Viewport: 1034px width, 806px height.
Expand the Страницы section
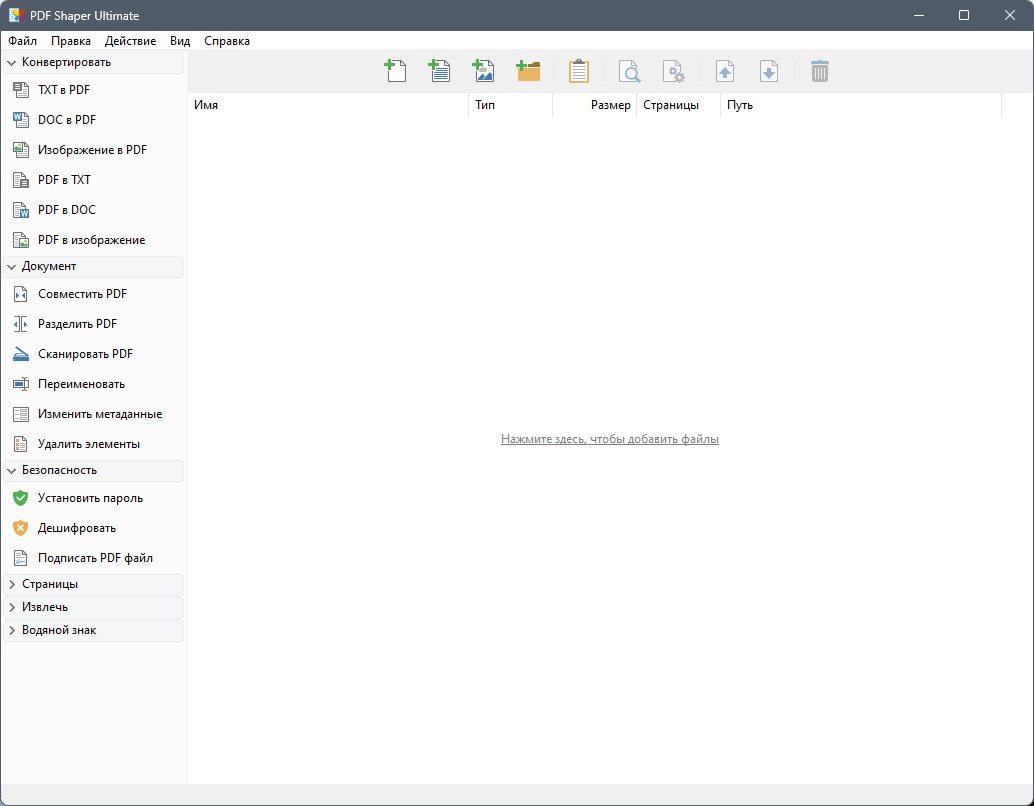coord(50,584)
